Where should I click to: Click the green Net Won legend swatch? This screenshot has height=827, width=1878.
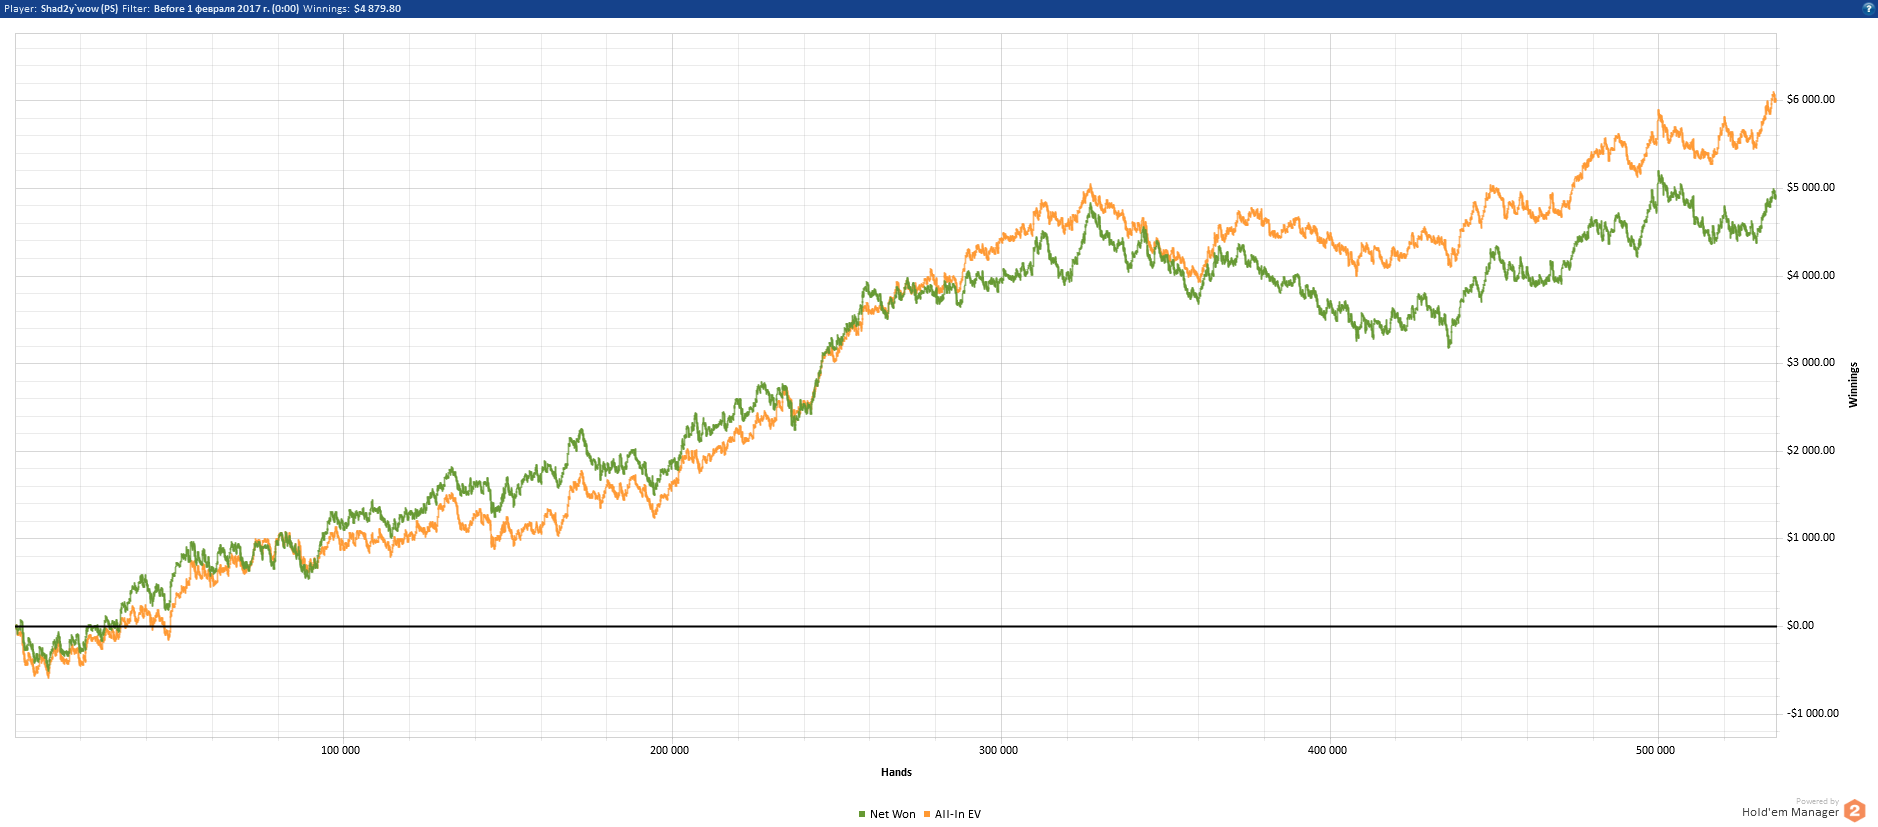(x=862, y=814)
